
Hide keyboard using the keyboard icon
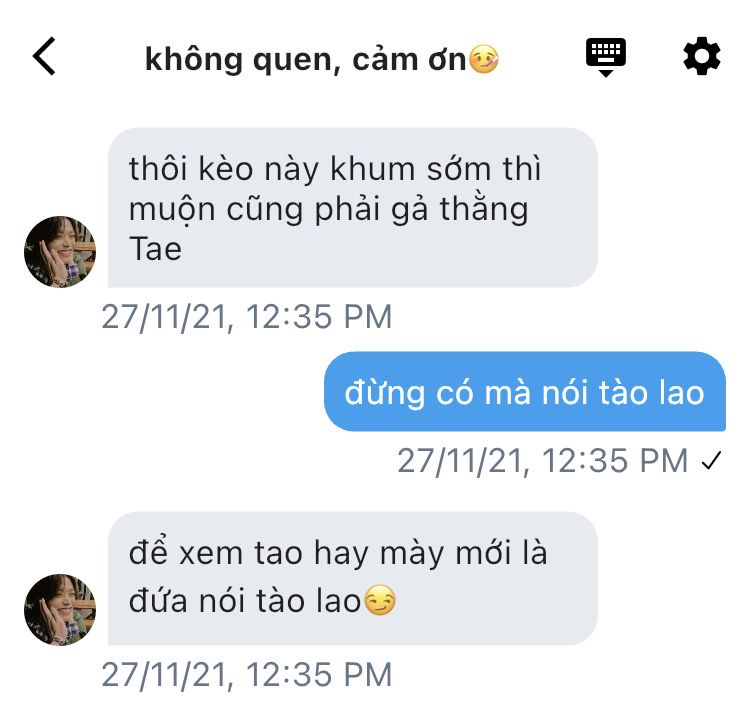[606, 57]
